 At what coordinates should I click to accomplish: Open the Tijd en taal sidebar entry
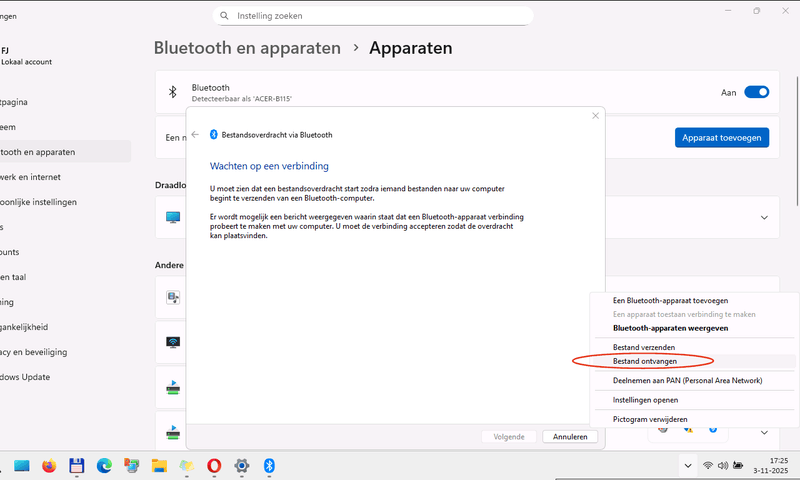click(x=13, y=277)
